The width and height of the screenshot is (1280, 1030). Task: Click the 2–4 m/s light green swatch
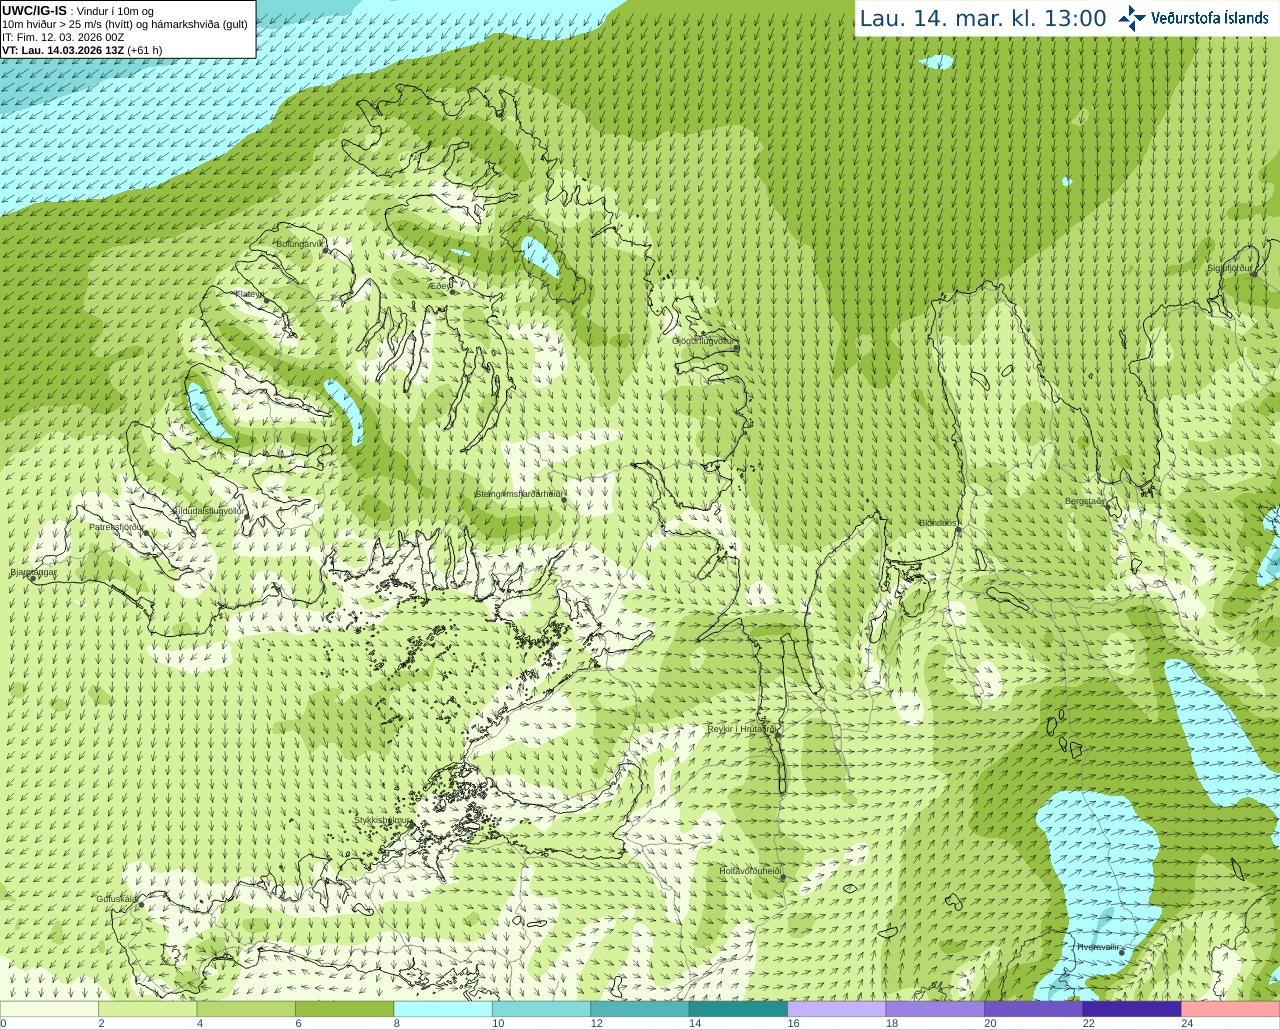pos(147,1009)
